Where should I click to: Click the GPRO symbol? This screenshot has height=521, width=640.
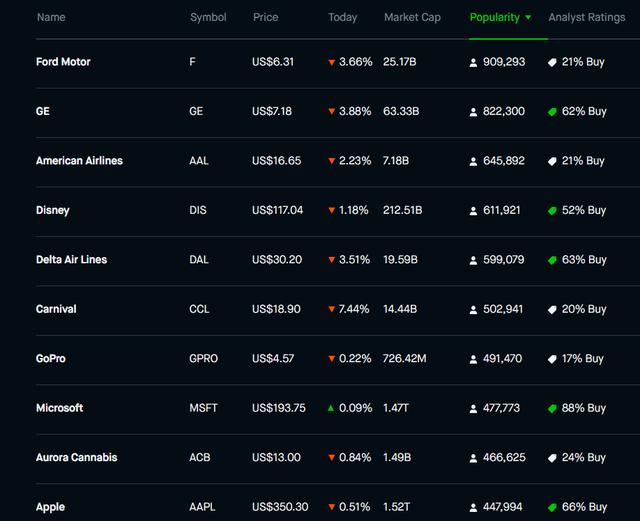(x=203, y=358)
